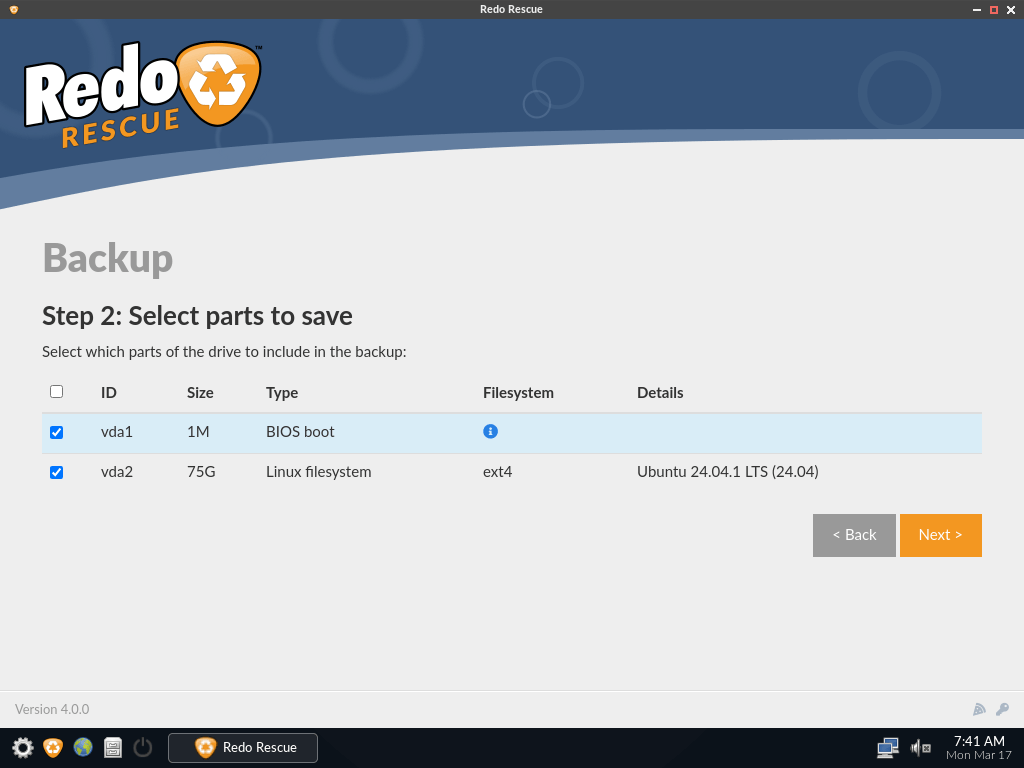This screenshot has width=1024, height=768.
Task: Click the power icon in the taskbar
Action: click(141, 747)
